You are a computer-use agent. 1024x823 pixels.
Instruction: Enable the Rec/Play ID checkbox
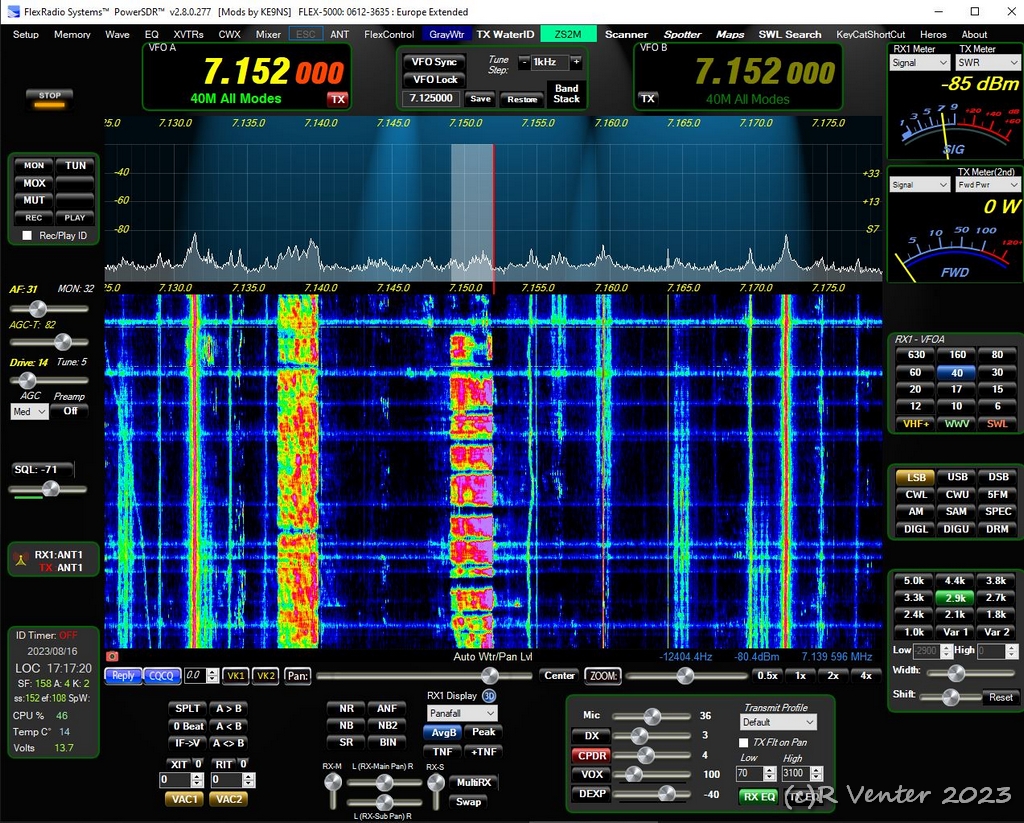tap(28, 236)
